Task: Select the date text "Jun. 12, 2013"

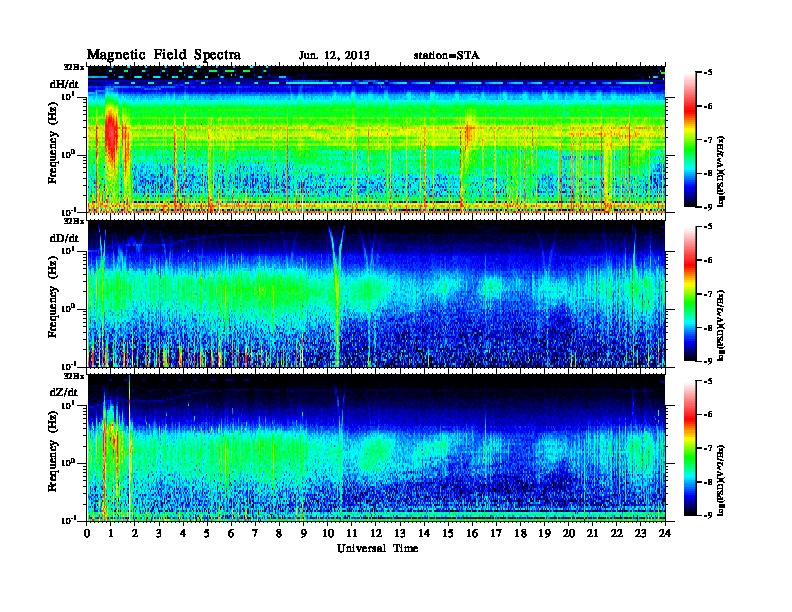Action: pyautogui.click(x=334, y=56)
